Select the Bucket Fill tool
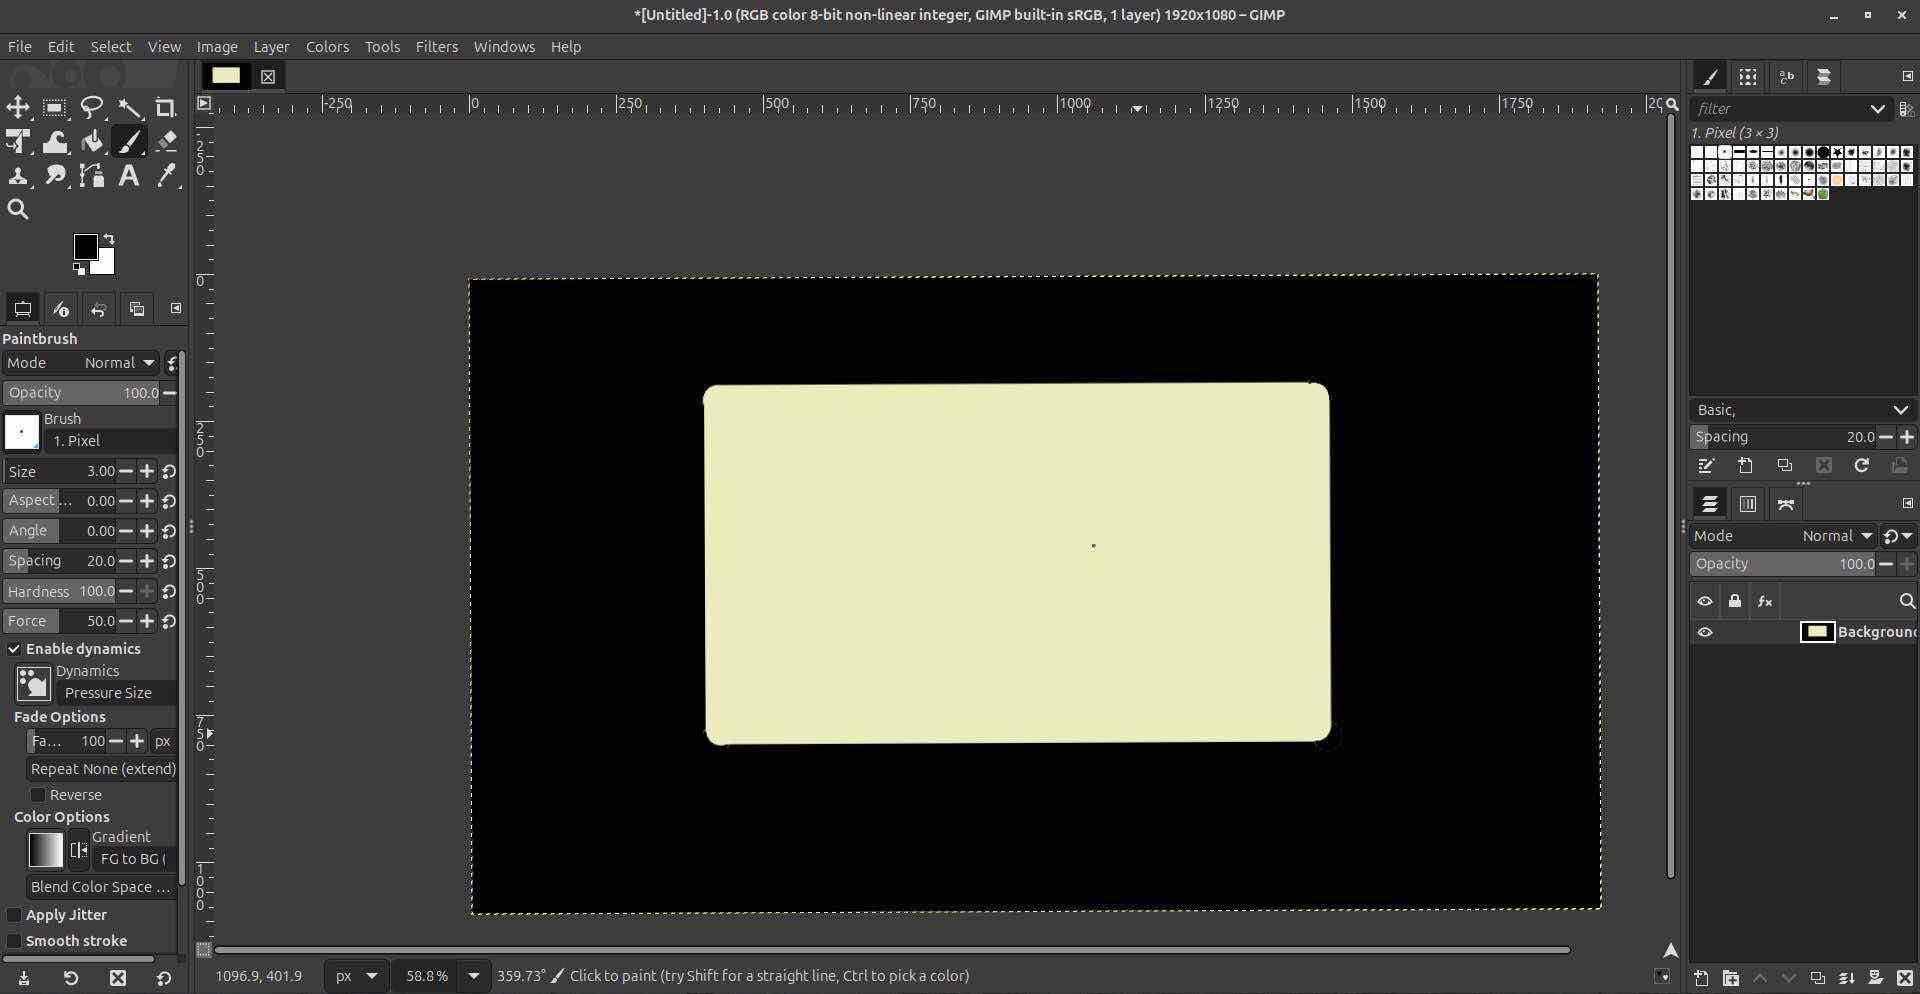 click(92, 142)
